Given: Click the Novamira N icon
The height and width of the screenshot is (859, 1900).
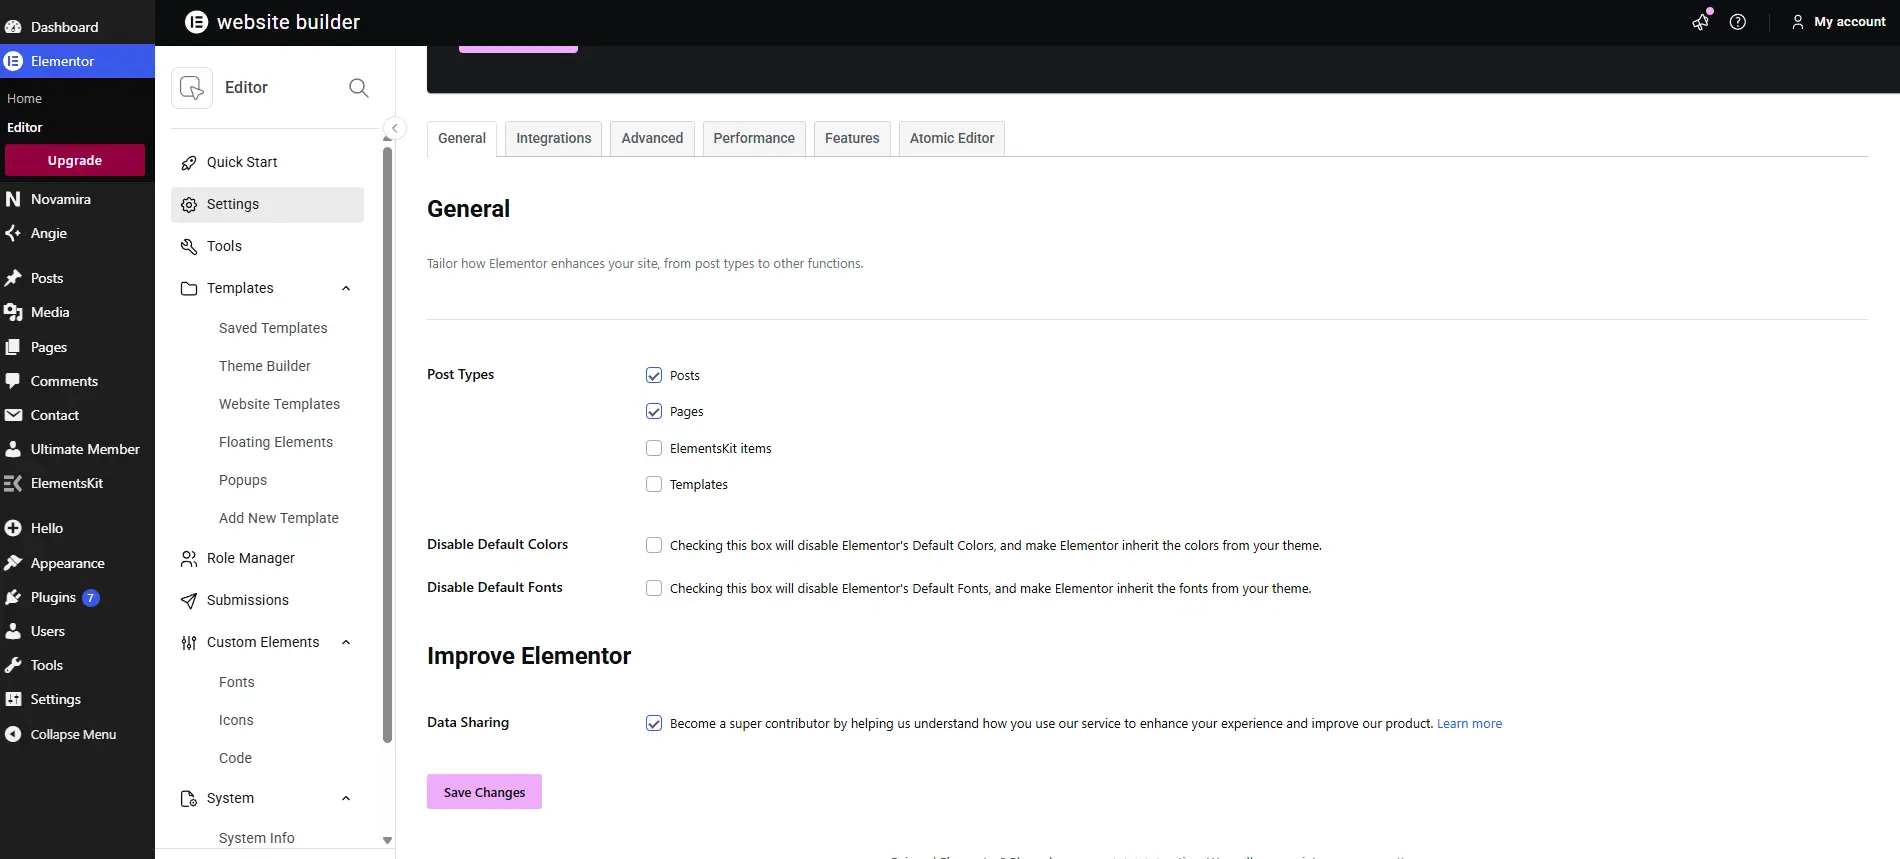Looking at the screenshot, I should 13,199.
